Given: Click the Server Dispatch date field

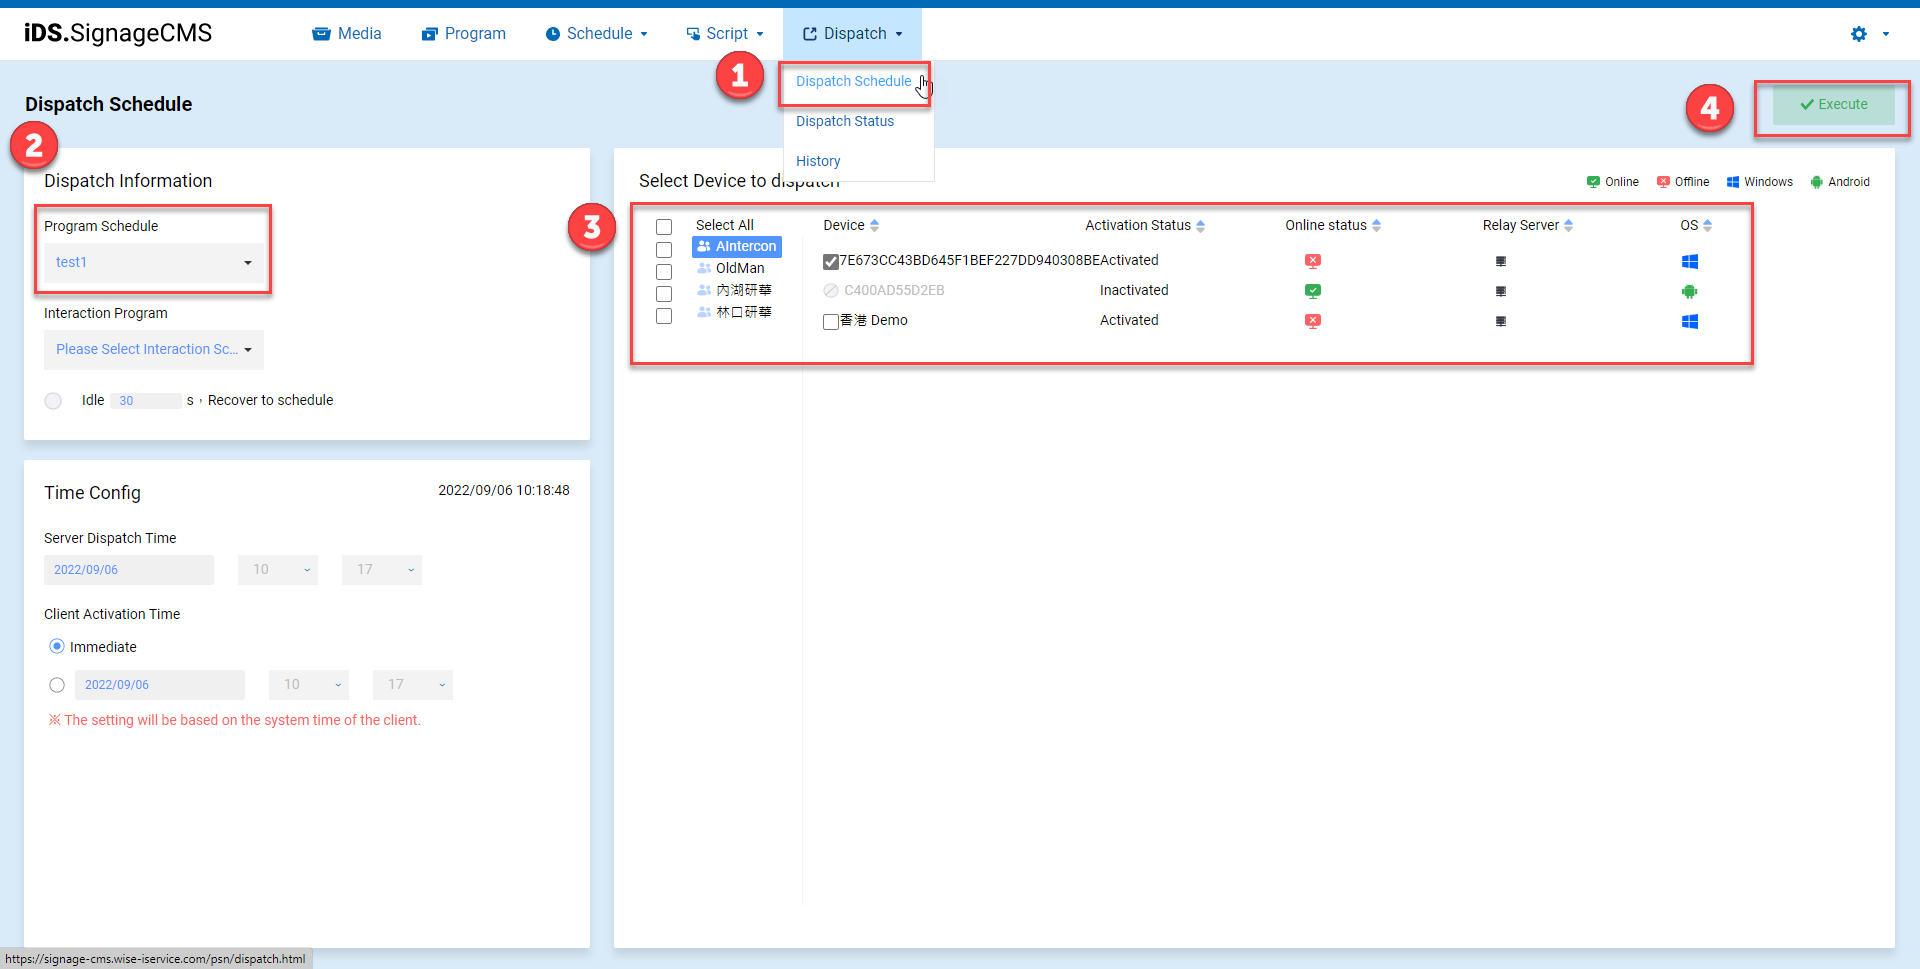Looking at the screenshot, I should coord(129,570).
